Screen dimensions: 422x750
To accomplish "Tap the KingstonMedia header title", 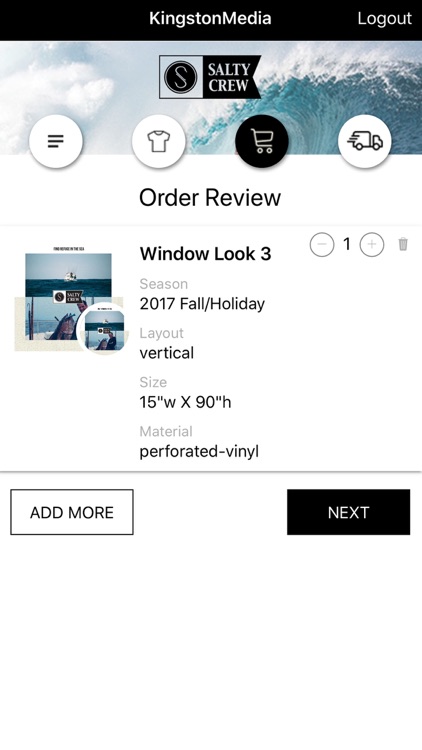I will click(210, 19).
